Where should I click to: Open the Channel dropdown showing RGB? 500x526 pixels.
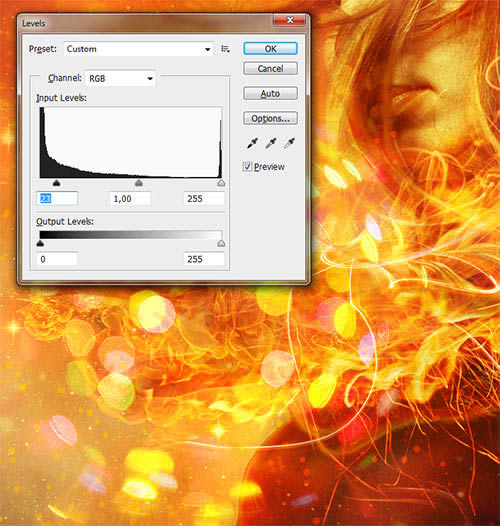pyautogui.click(x=120, y=78)
